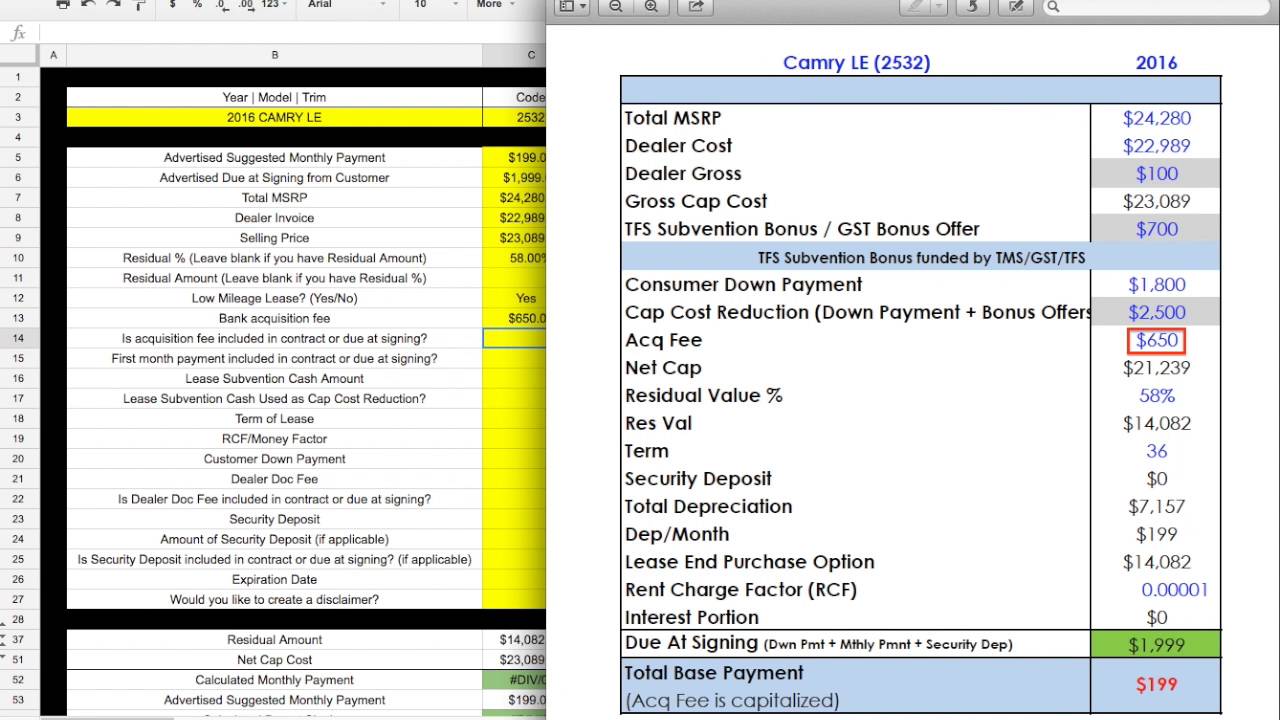This screenshot has height=720, width=1280.
Task: Click 'Camry LE (2532)' heading in the PDF
Action: [x=856, y=62]
